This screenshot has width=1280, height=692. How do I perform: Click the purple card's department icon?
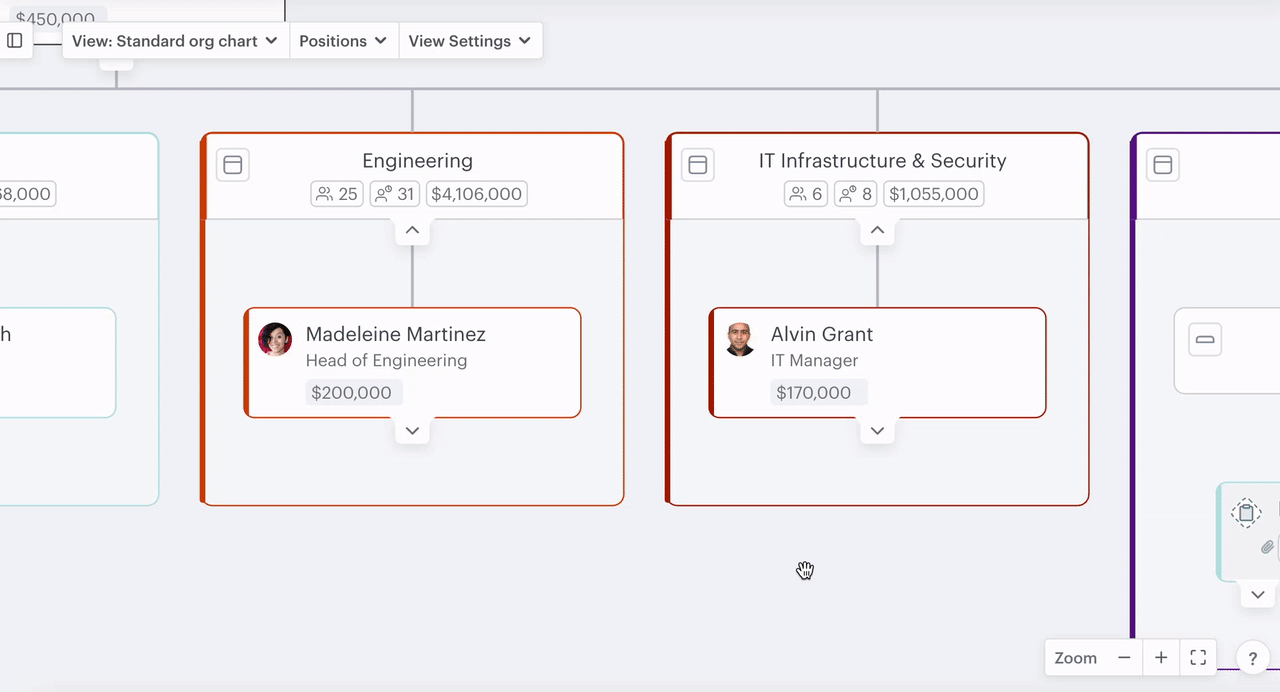click(1162, 164)
